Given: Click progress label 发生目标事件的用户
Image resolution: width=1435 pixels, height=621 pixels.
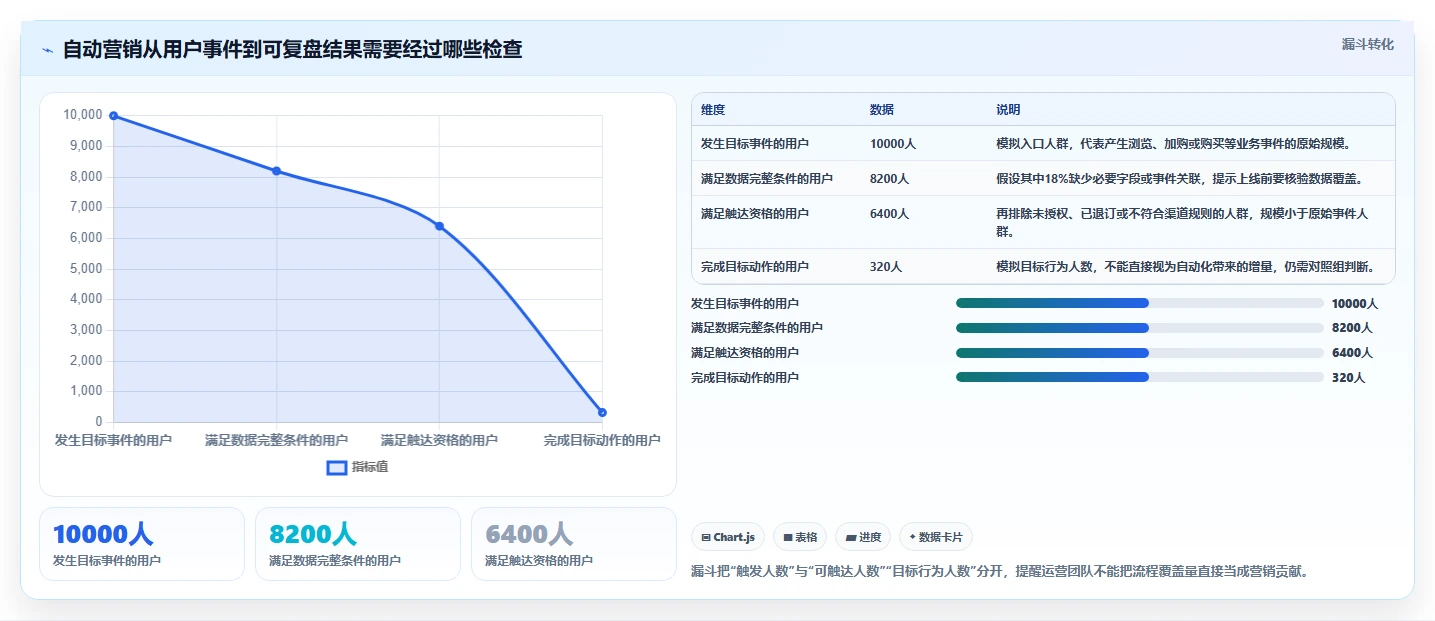Looking at the screenshot, I should click(x=745, y=303).
